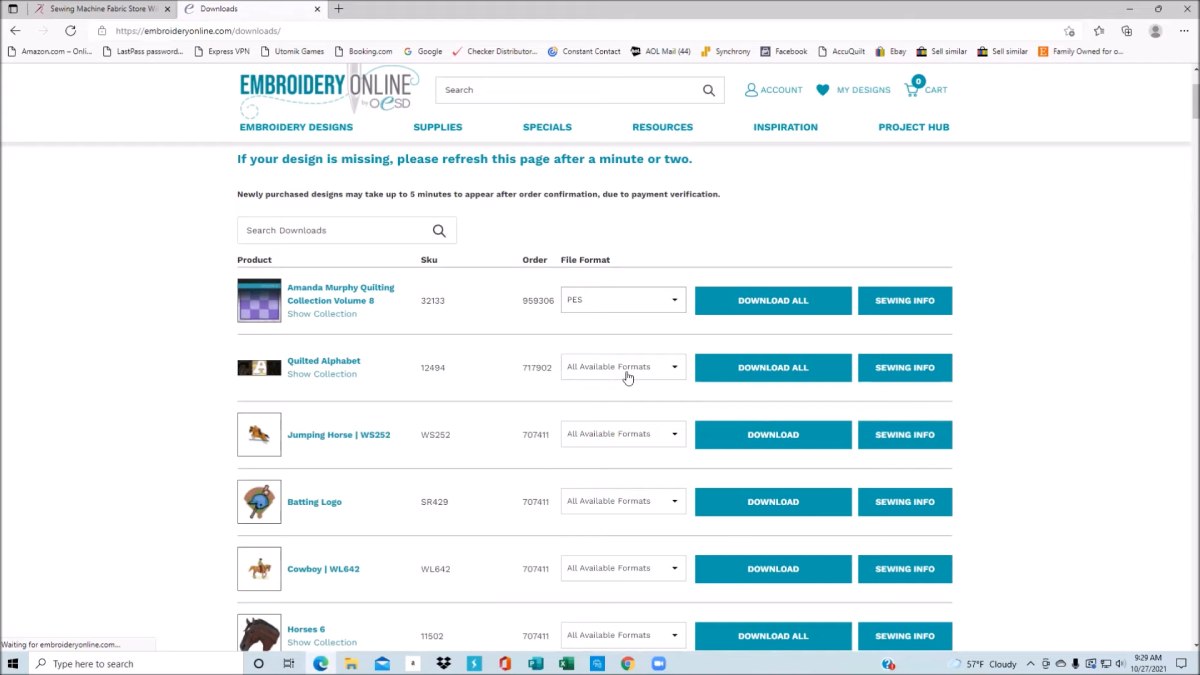Click the Cowboy thumbnail image

[x=259, y=569]
